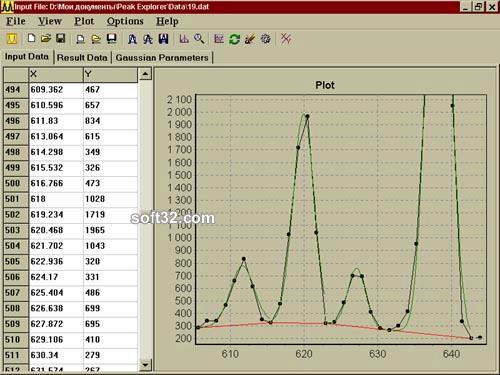The height and width of the screenshot is (375, 500).
Task: Select row header 498
Action: tap(16, 152)
